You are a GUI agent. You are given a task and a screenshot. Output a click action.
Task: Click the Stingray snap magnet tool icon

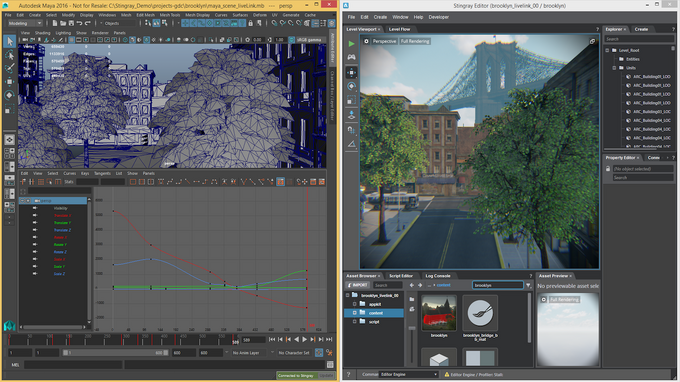pos(351,129)
